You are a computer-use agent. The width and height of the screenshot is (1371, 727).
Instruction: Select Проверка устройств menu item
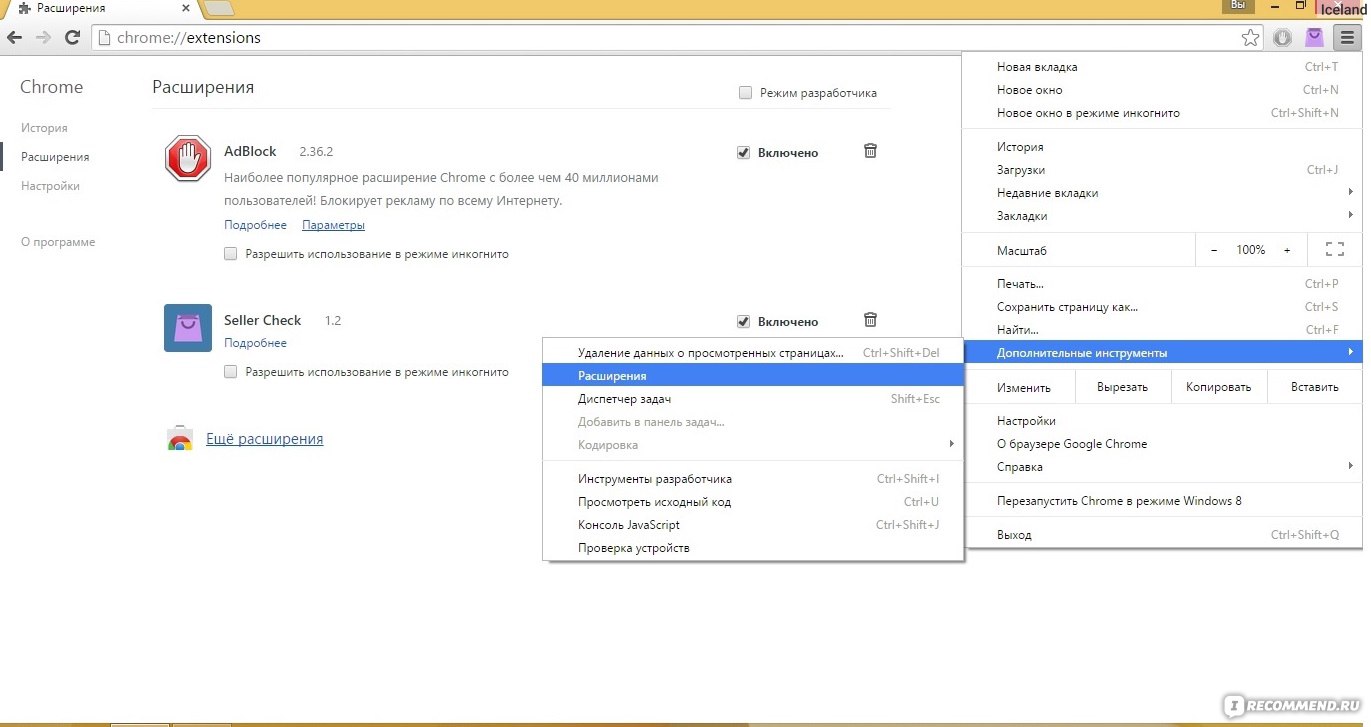pyautogui.click(x=753, y=548)
